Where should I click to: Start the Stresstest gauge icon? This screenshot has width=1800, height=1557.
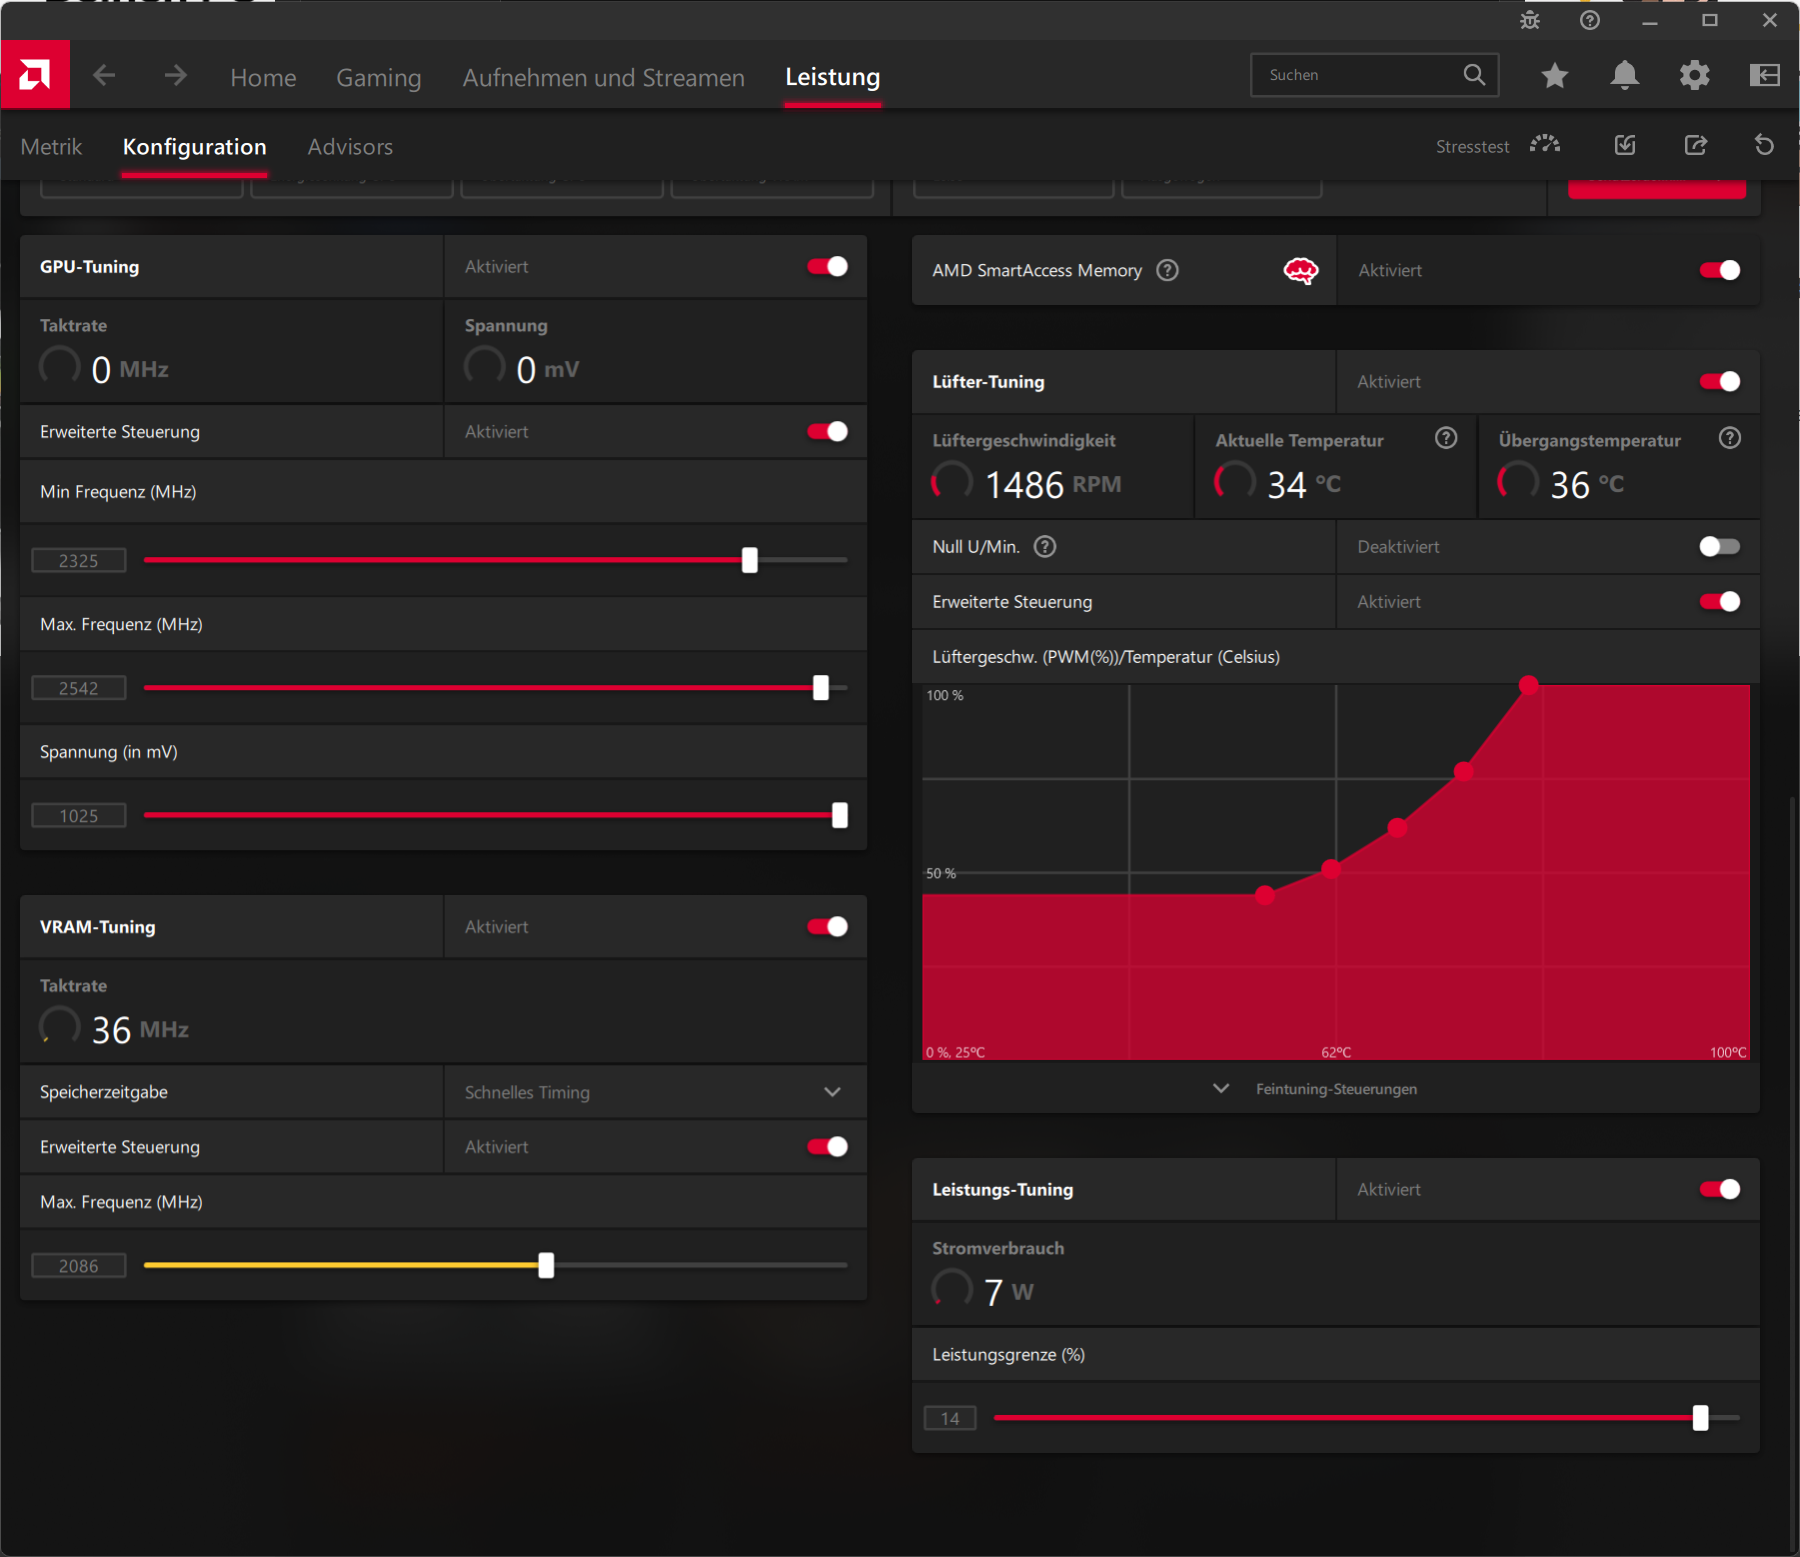[1545, 145]
